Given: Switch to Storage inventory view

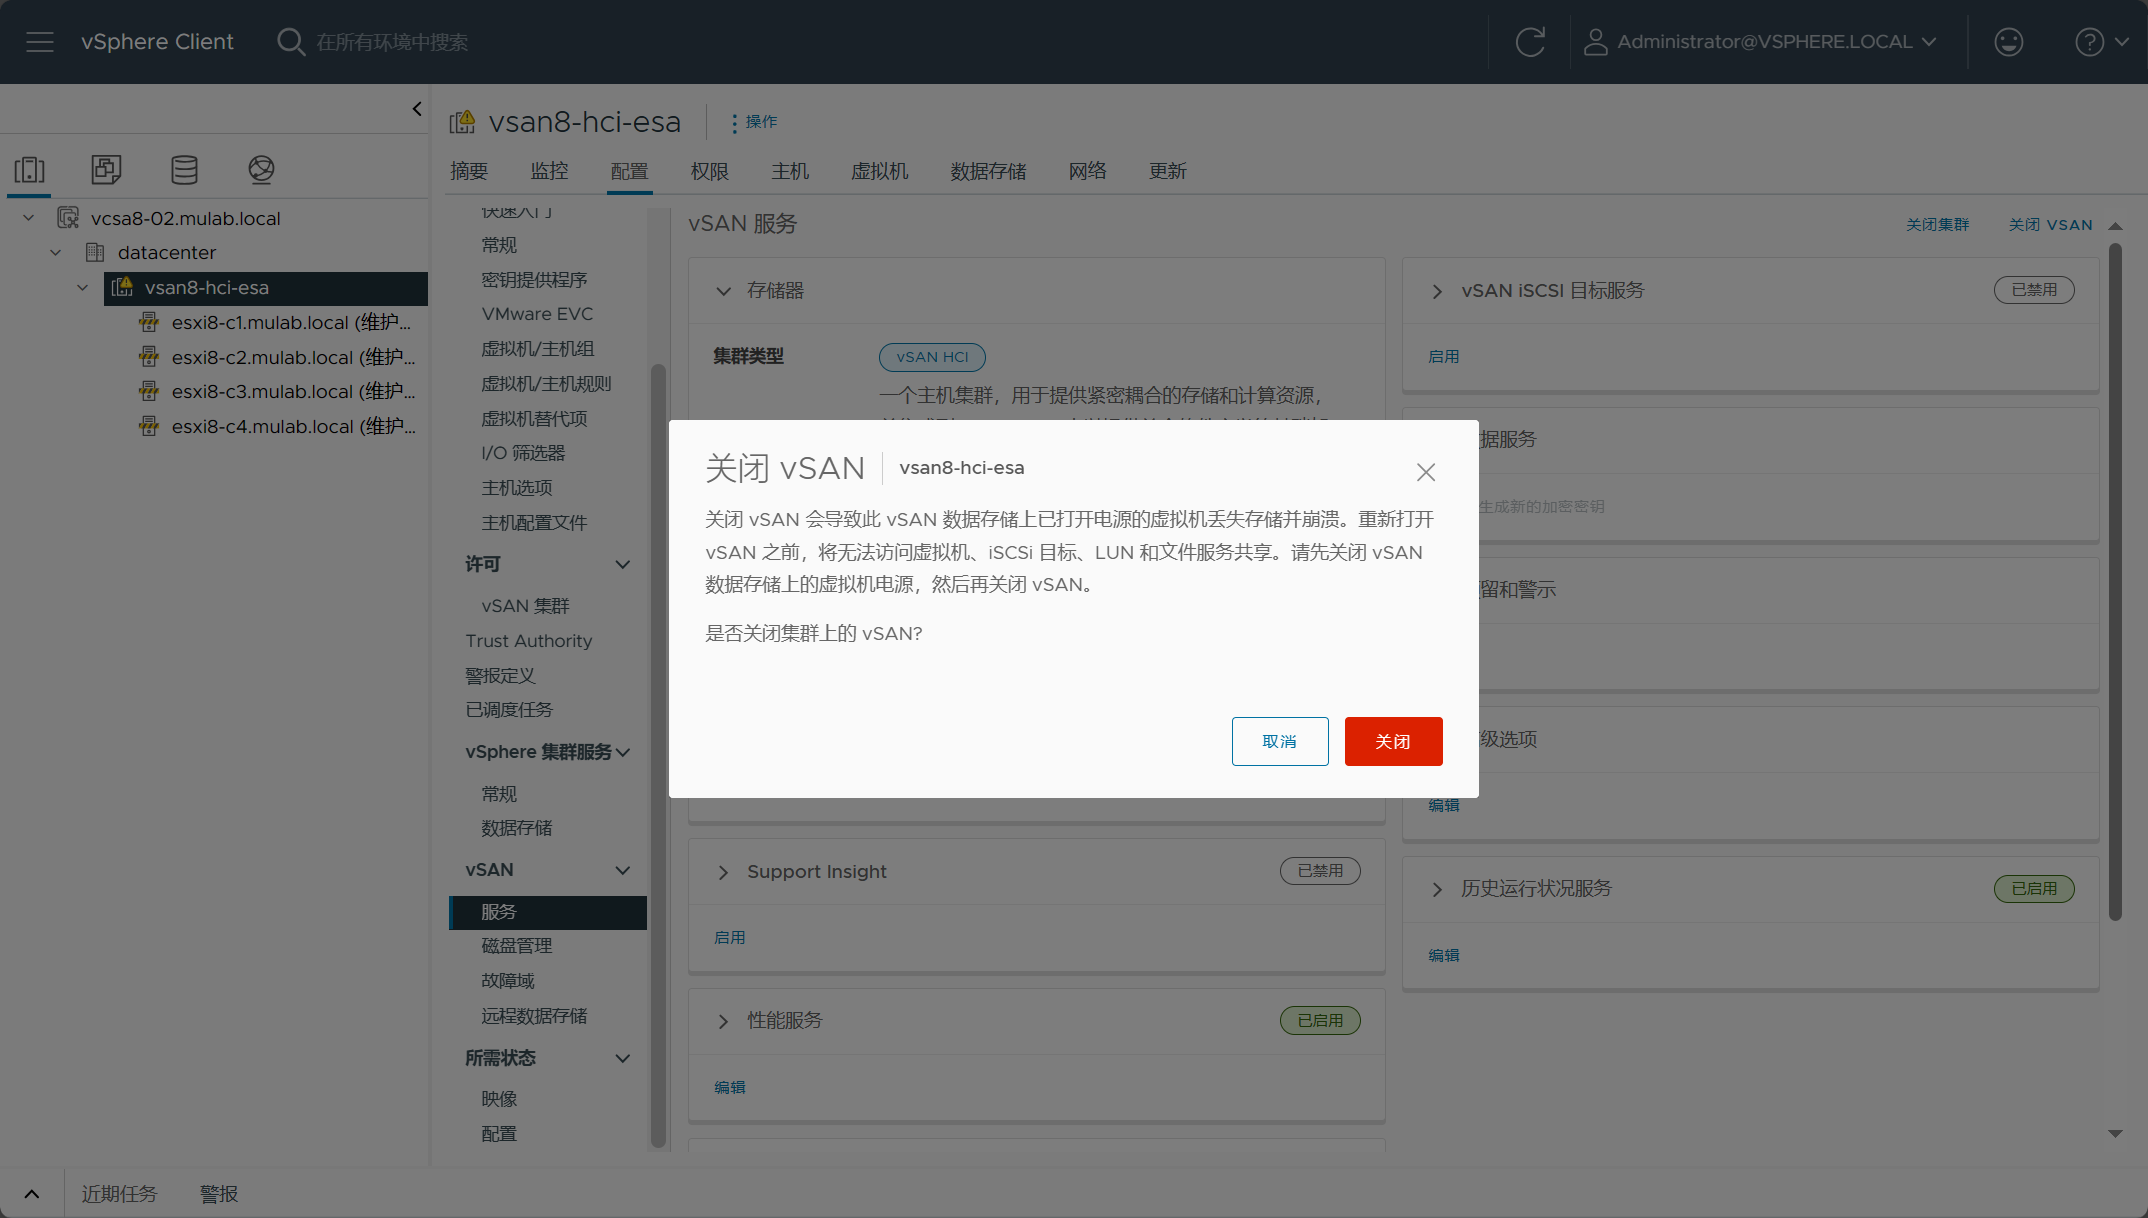Looking at the screenshot, I should pos(184,170).
